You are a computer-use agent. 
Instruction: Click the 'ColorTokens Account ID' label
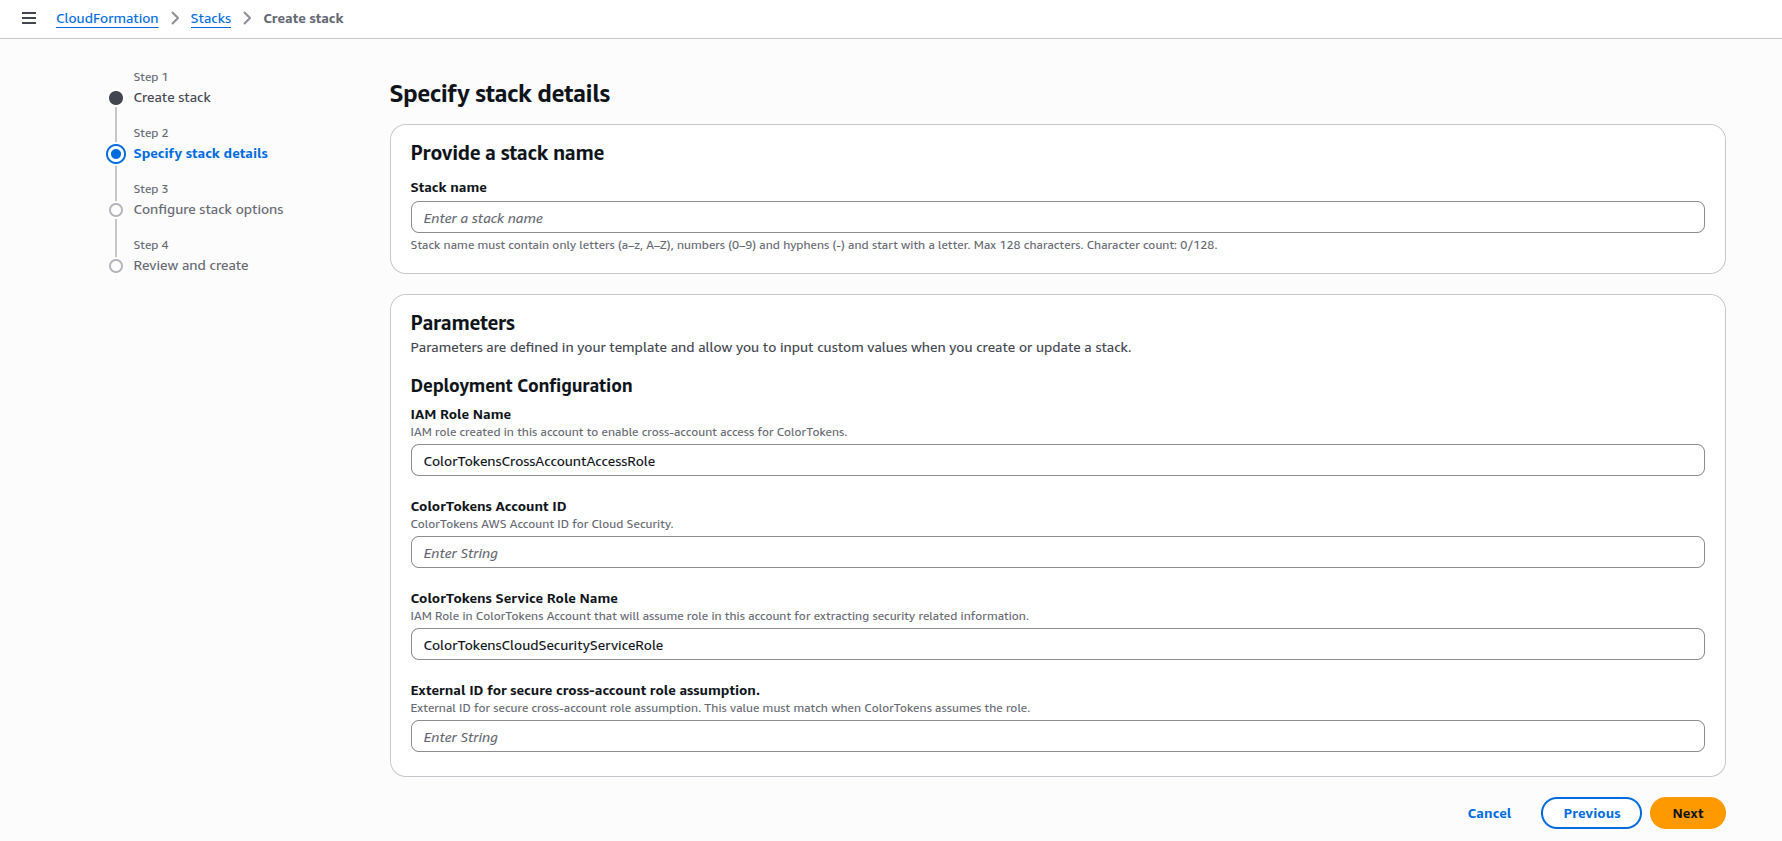(488, 506)
